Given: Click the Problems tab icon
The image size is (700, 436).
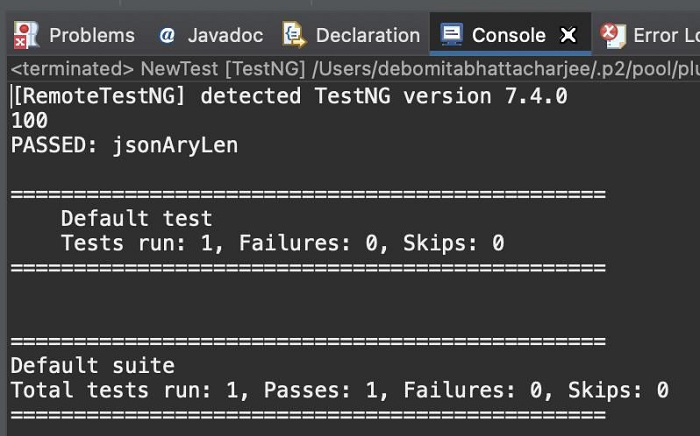Looking at the screenshot, I should point(26,36).
